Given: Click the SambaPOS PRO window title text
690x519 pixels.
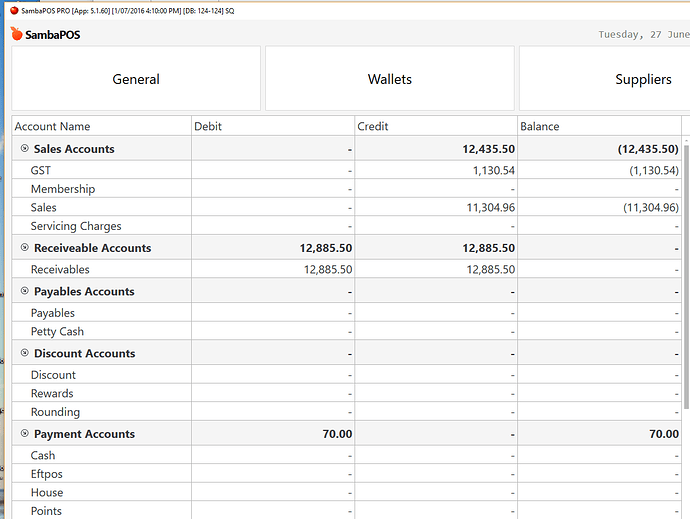Looking at the screenshot, I should (x=128, y=11).
